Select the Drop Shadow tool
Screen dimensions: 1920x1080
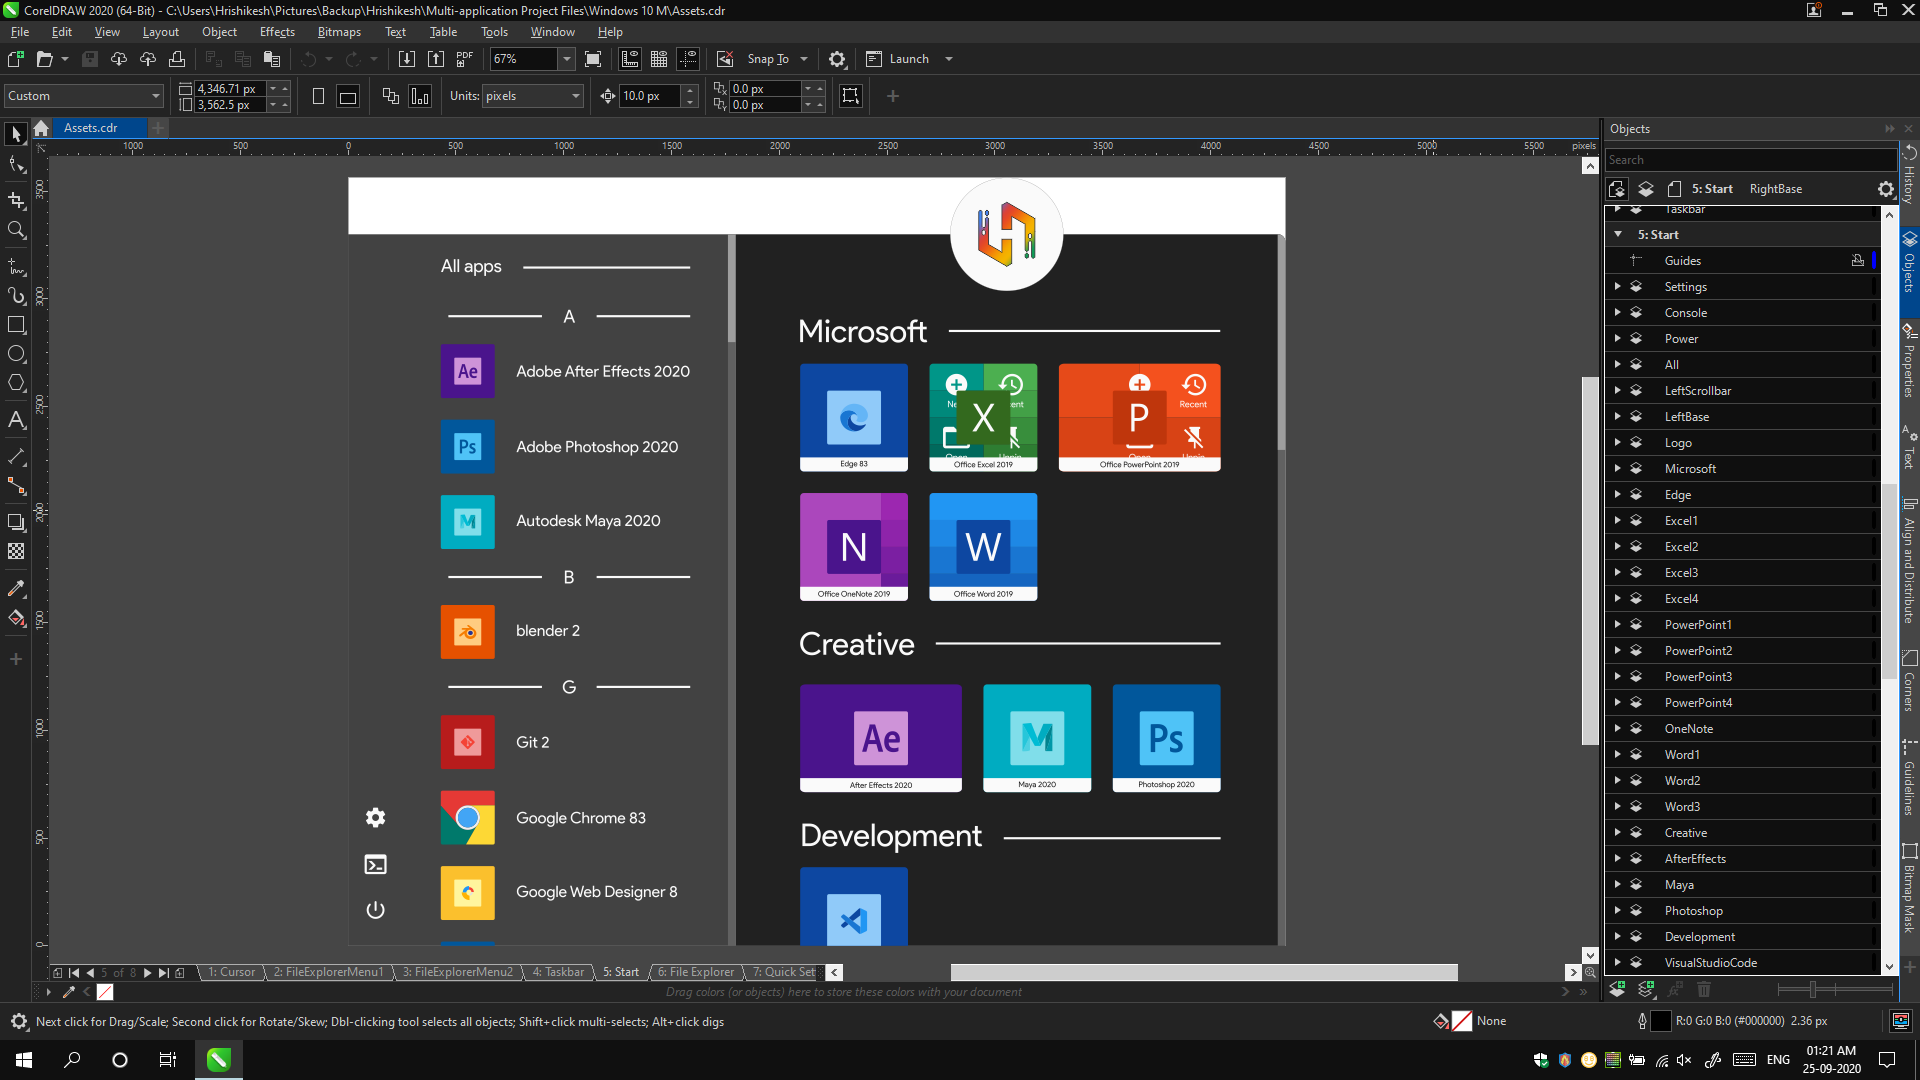[x=16, y=522]
